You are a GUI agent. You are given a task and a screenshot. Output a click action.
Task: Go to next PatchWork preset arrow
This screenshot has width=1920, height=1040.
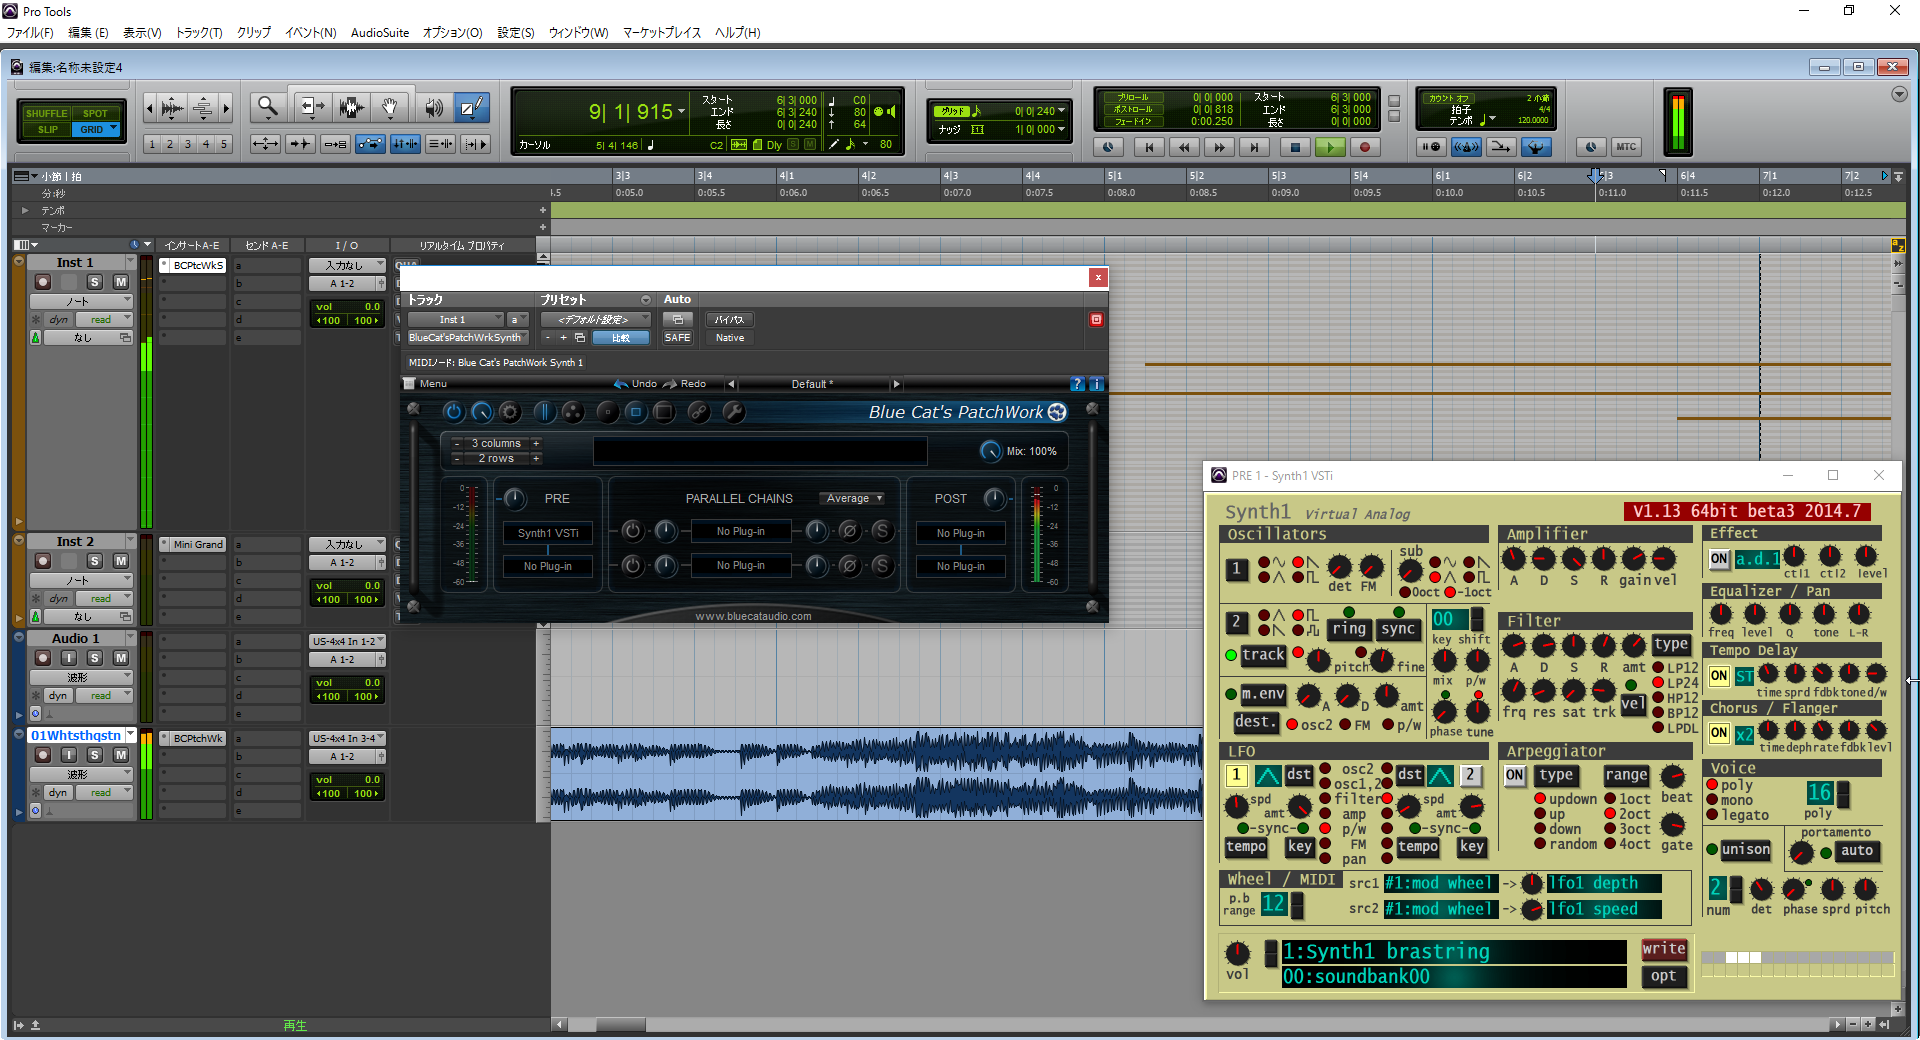[896, 384]
